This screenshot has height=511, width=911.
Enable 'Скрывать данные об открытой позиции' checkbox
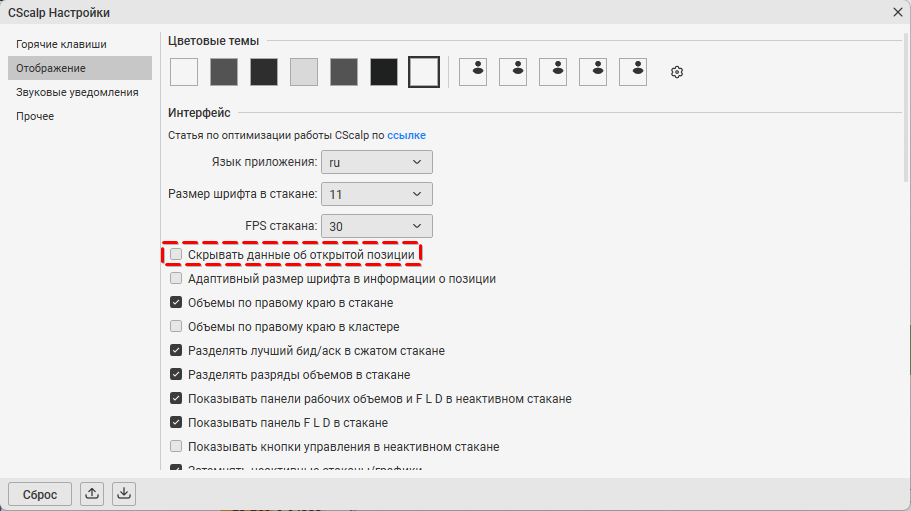pyautogui.click(x=177, y=255)
